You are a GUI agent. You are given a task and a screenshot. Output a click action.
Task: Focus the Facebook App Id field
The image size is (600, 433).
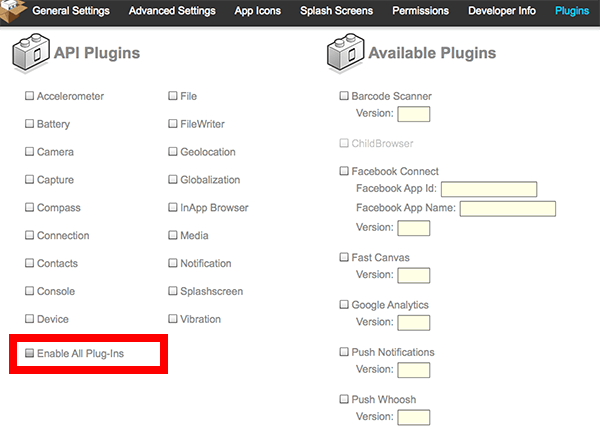tap(489, 189)
